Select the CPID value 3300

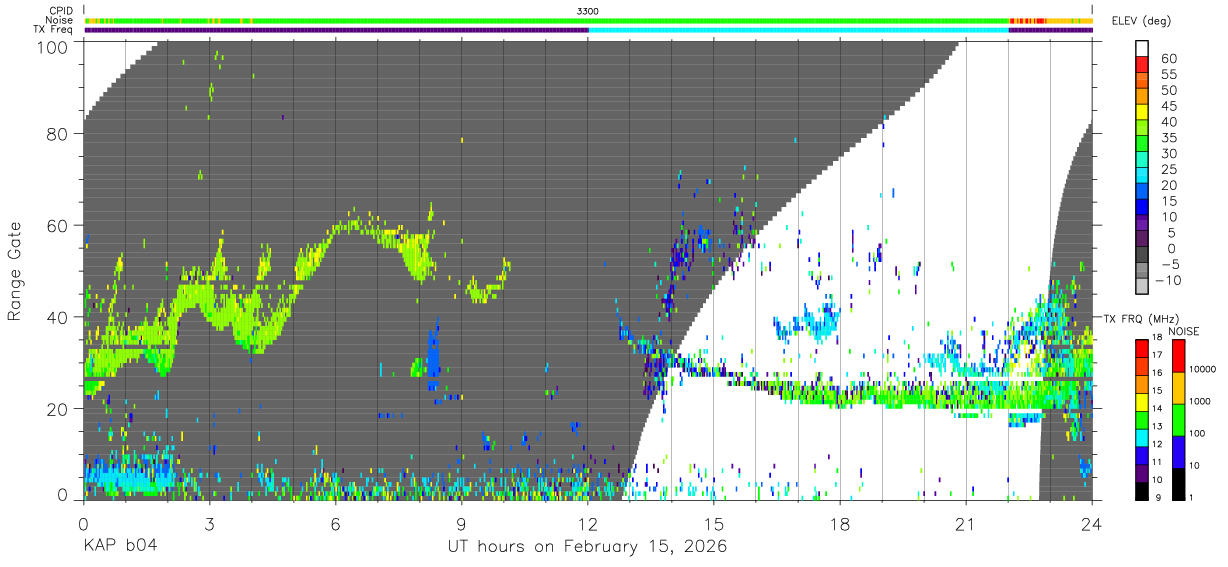(x=588, y=11)
